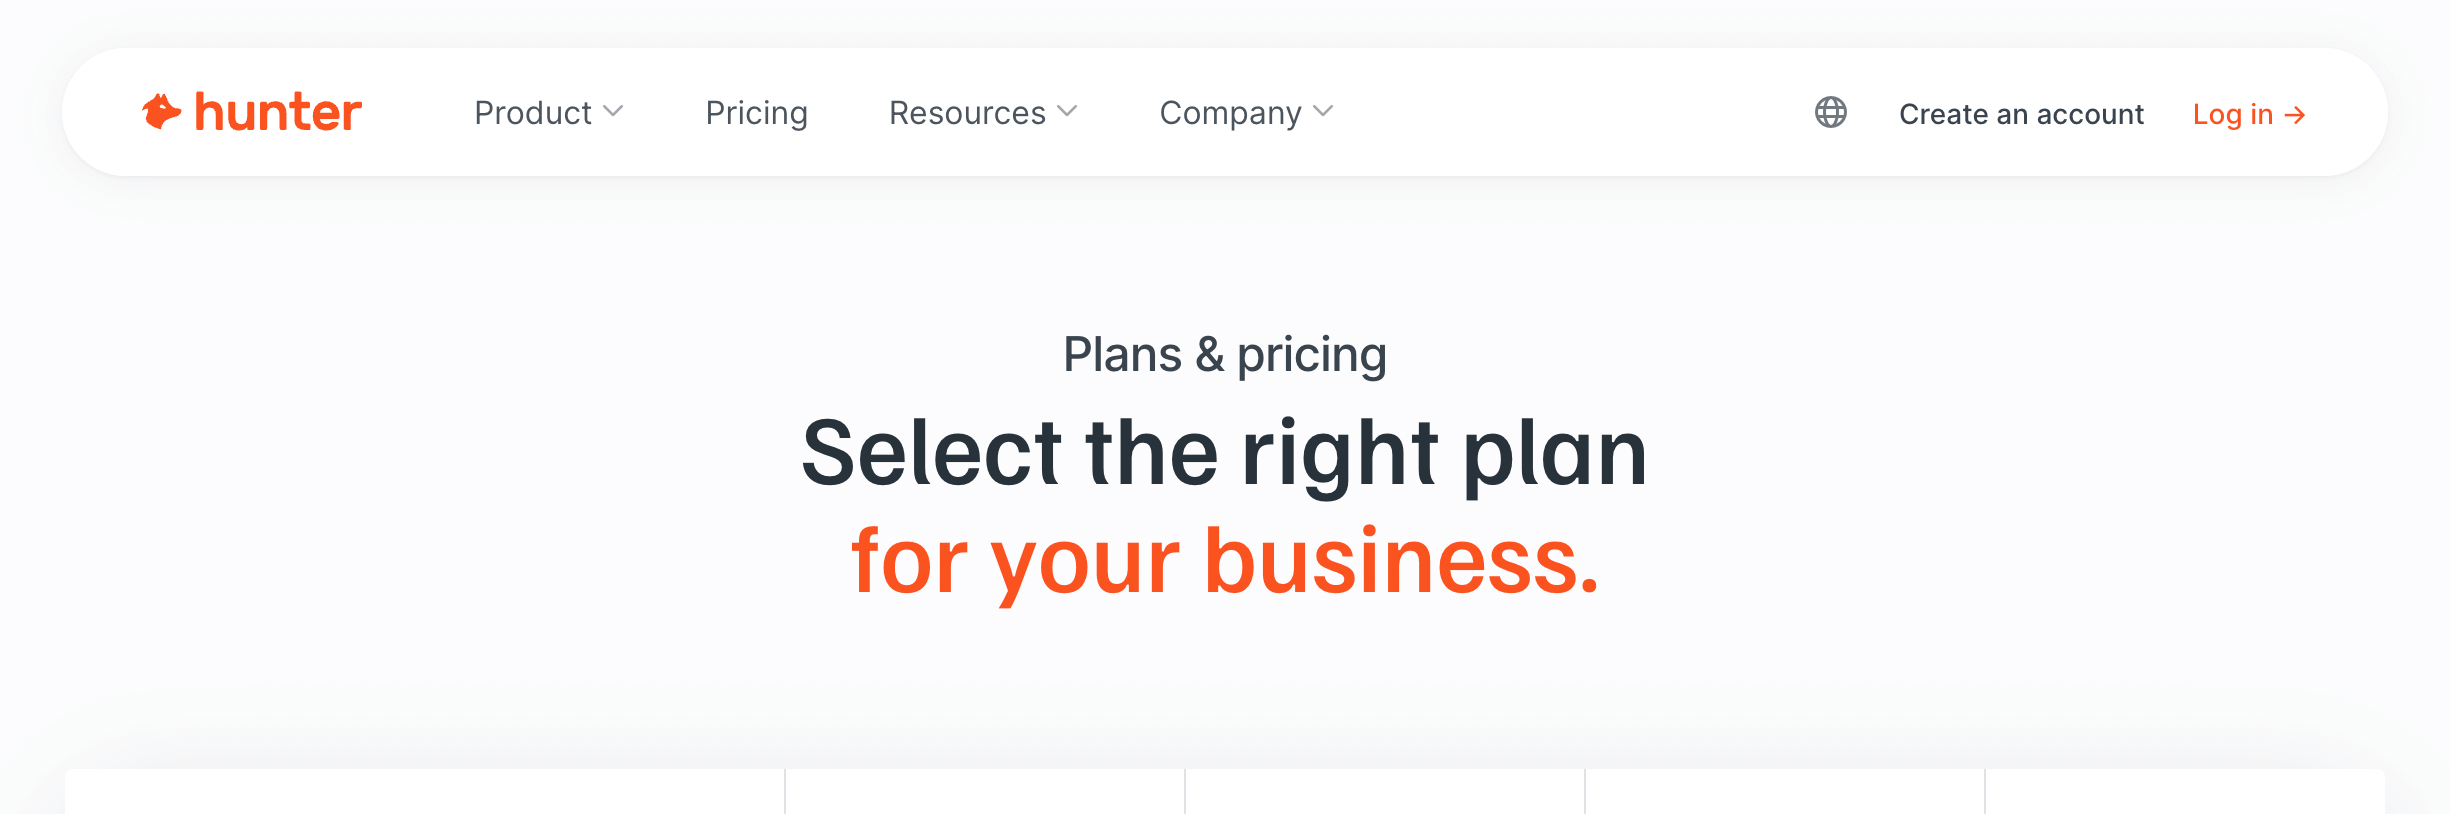Click the Select the right plan heading

(x=1224, y=453)
